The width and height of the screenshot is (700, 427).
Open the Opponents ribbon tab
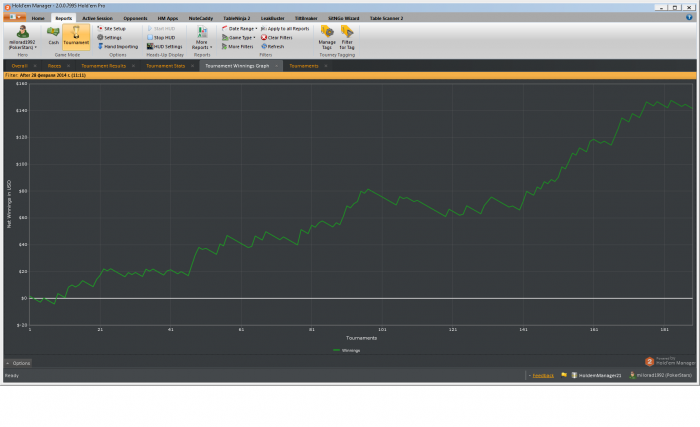pos(135,18)
